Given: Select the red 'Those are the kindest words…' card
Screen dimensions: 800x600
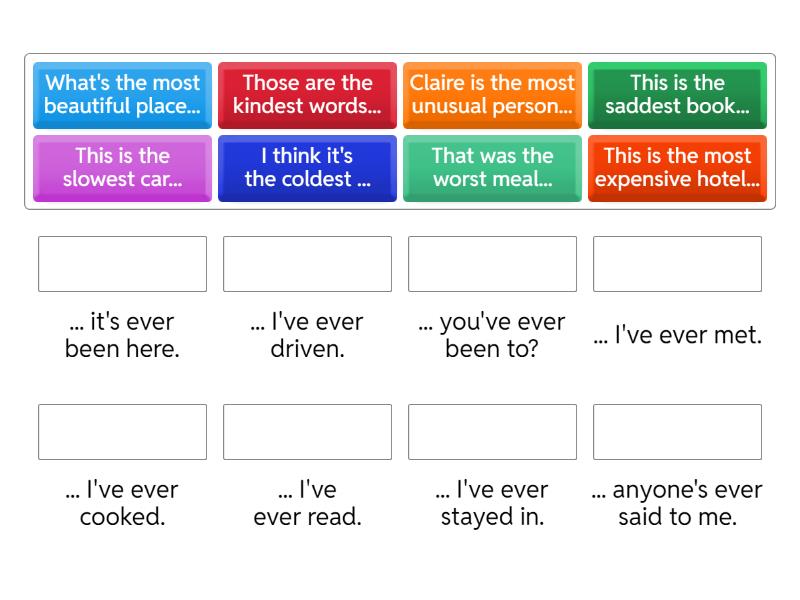Looking at the screenshot, I should (x=307, y=94).
